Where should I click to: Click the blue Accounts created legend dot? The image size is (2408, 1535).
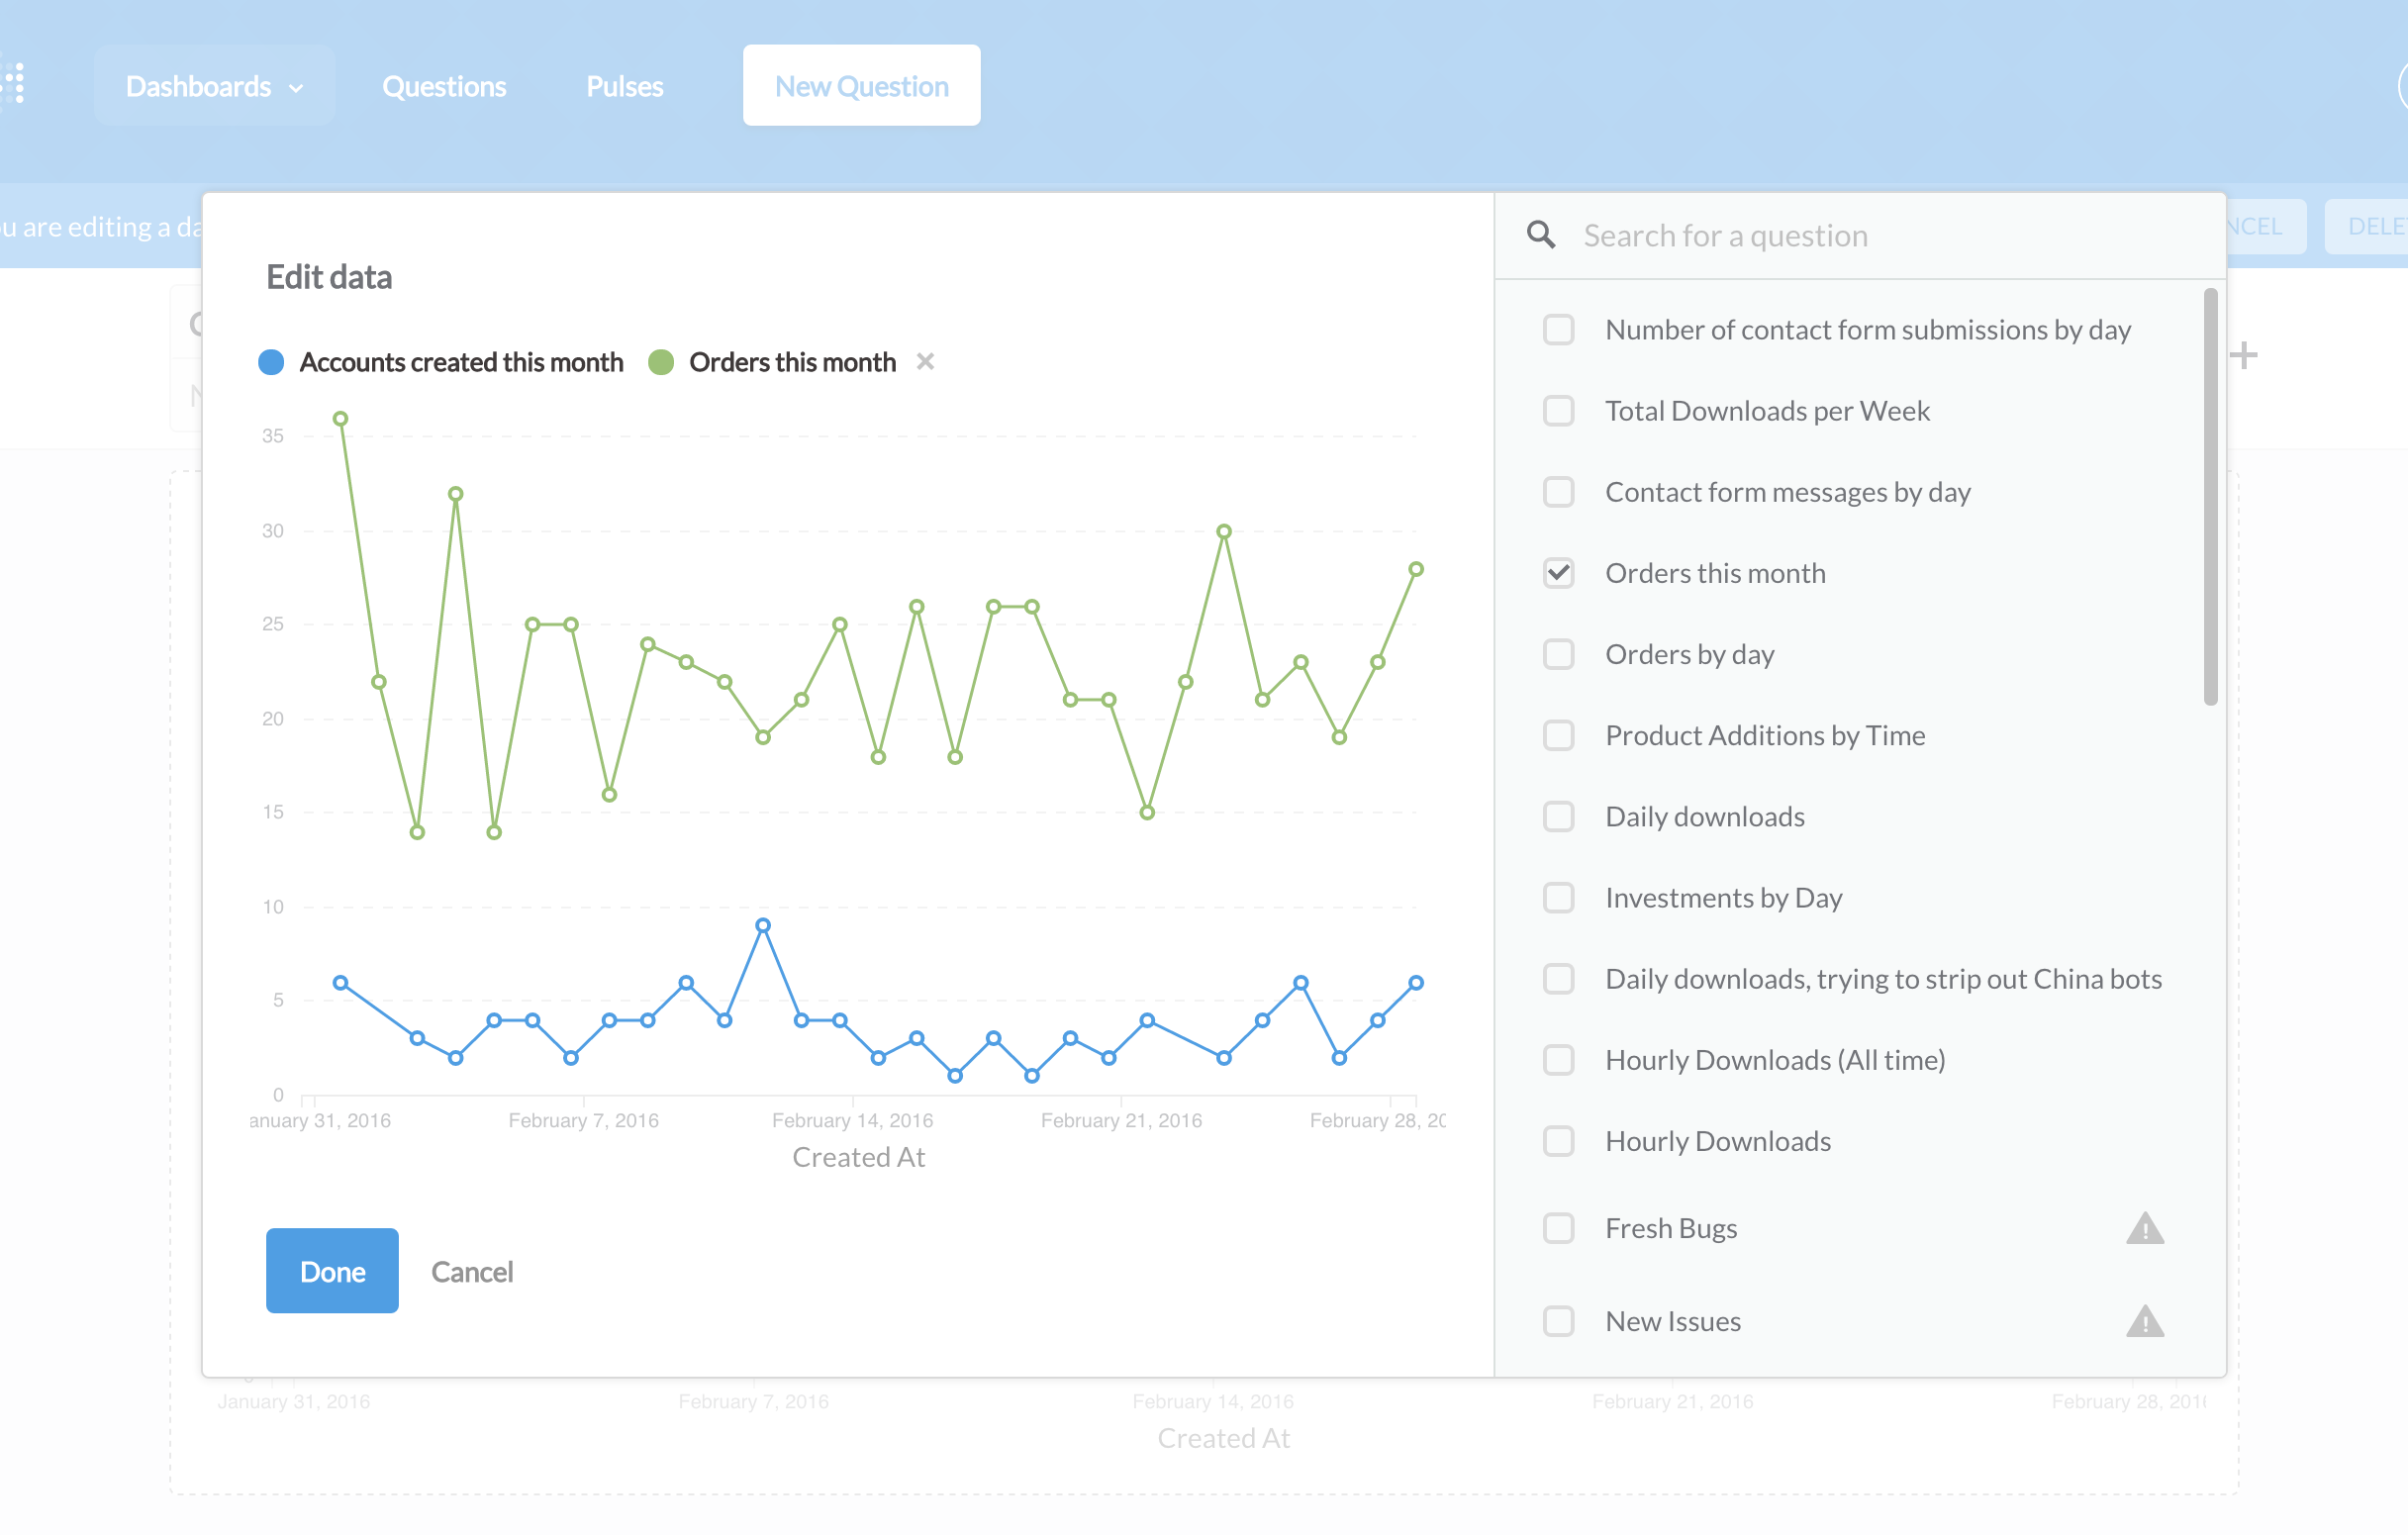pyautogui.click(x=271, y=362)
